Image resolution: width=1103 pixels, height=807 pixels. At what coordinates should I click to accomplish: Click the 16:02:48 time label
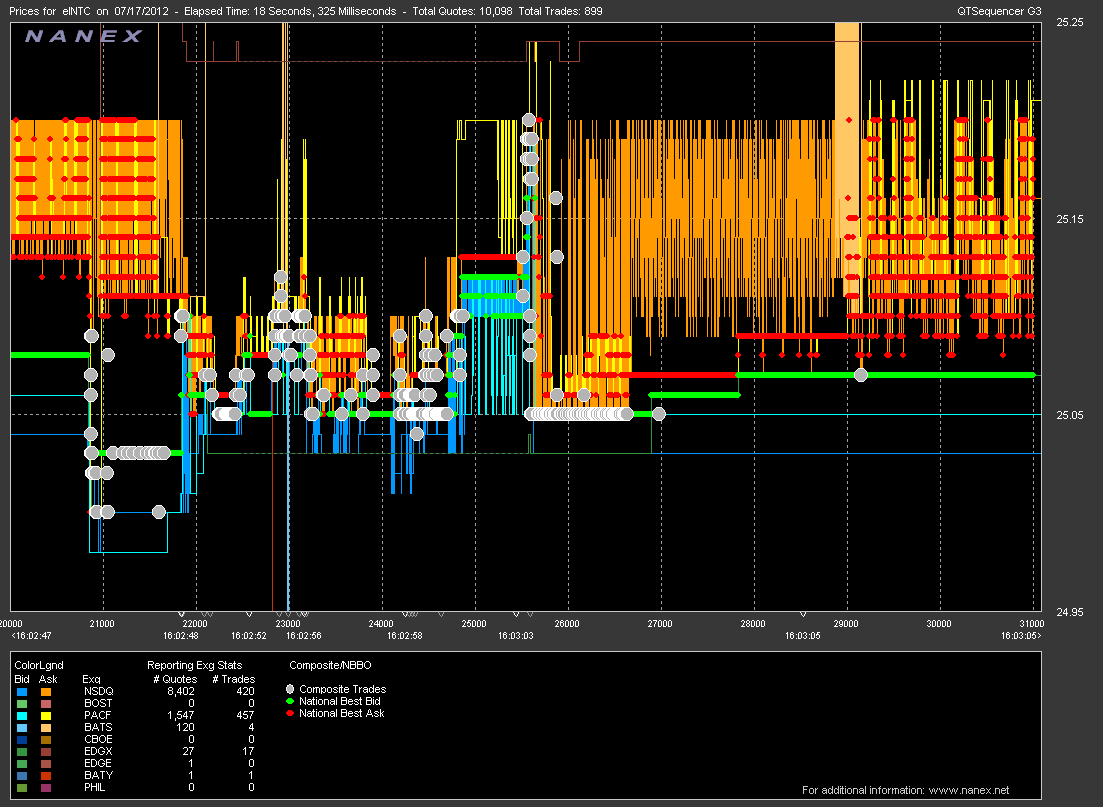pyautogui.click(x=181, y=636)
